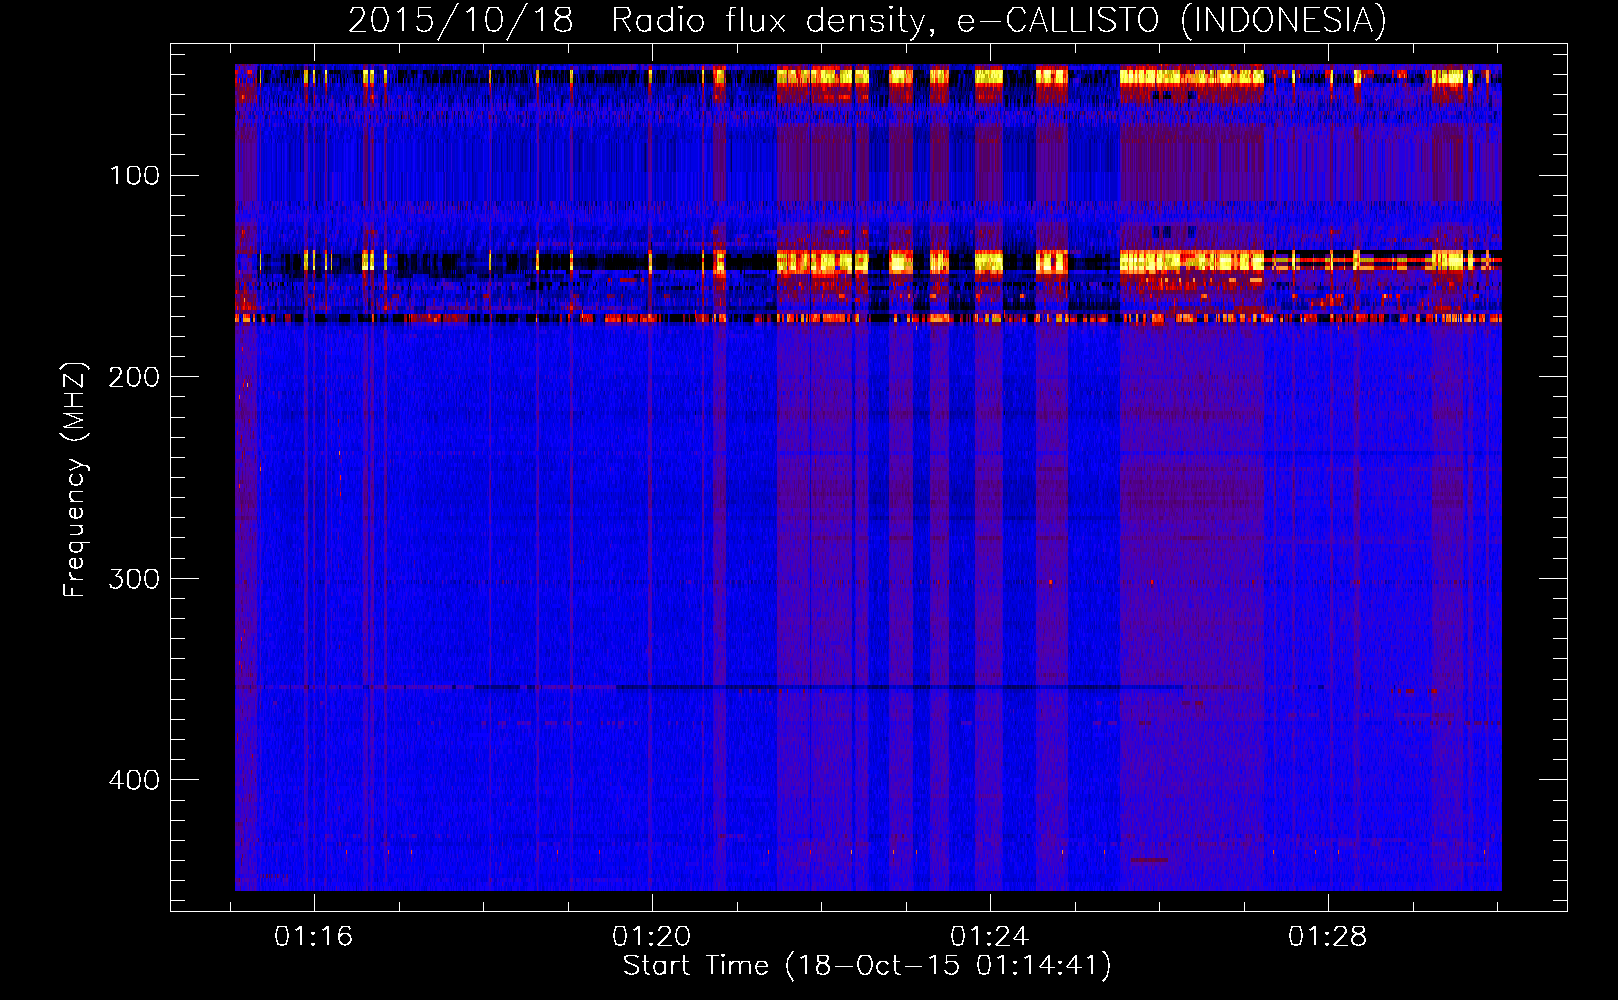Click the '300' frequency tick label
Image resolution: width=1618 pixels, height=1000 pixels.
tap(134, 579)
